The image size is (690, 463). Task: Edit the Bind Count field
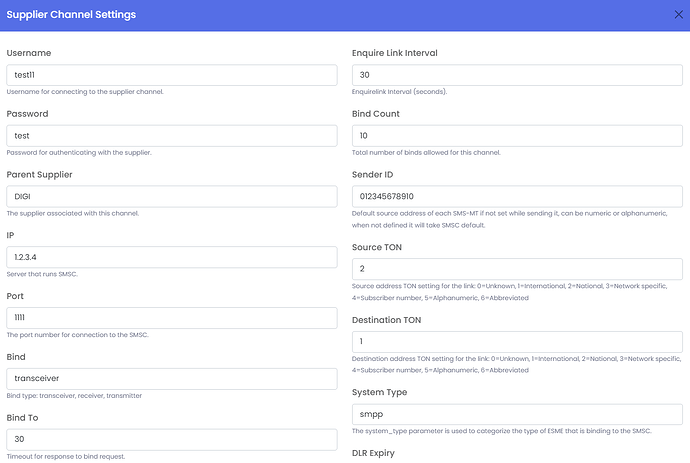(517, 136)
